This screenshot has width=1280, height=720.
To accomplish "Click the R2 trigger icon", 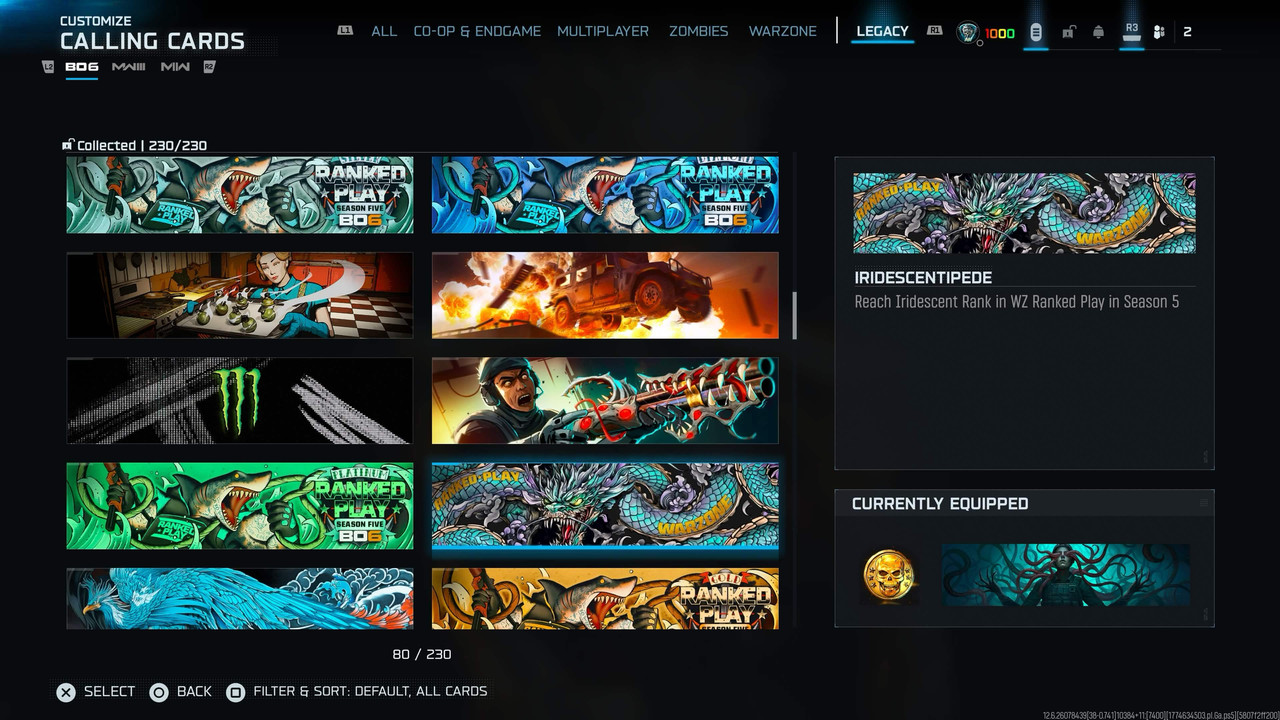I will (x=209, y=67).
